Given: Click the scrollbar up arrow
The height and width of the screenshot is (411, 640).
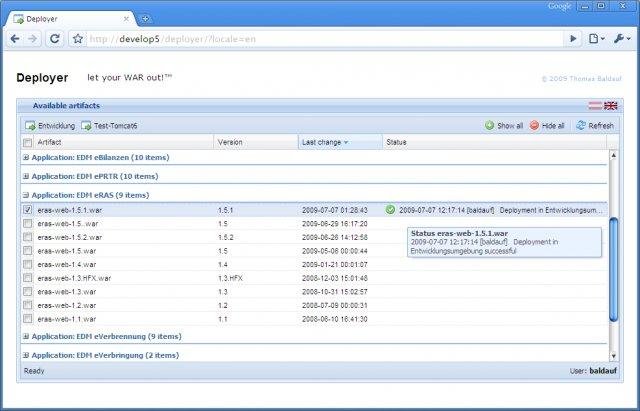Looking at the screenshot, I should point(613,155).
